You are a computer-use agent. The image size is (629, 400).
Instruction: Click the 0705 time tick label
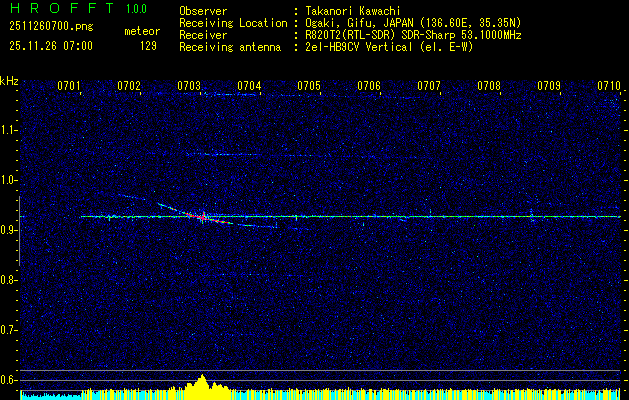309,86
